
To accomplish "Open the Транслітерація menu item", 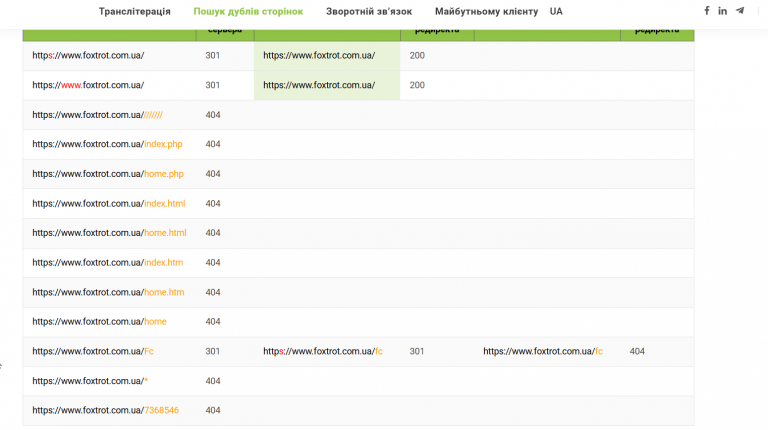I will (135, 11).
